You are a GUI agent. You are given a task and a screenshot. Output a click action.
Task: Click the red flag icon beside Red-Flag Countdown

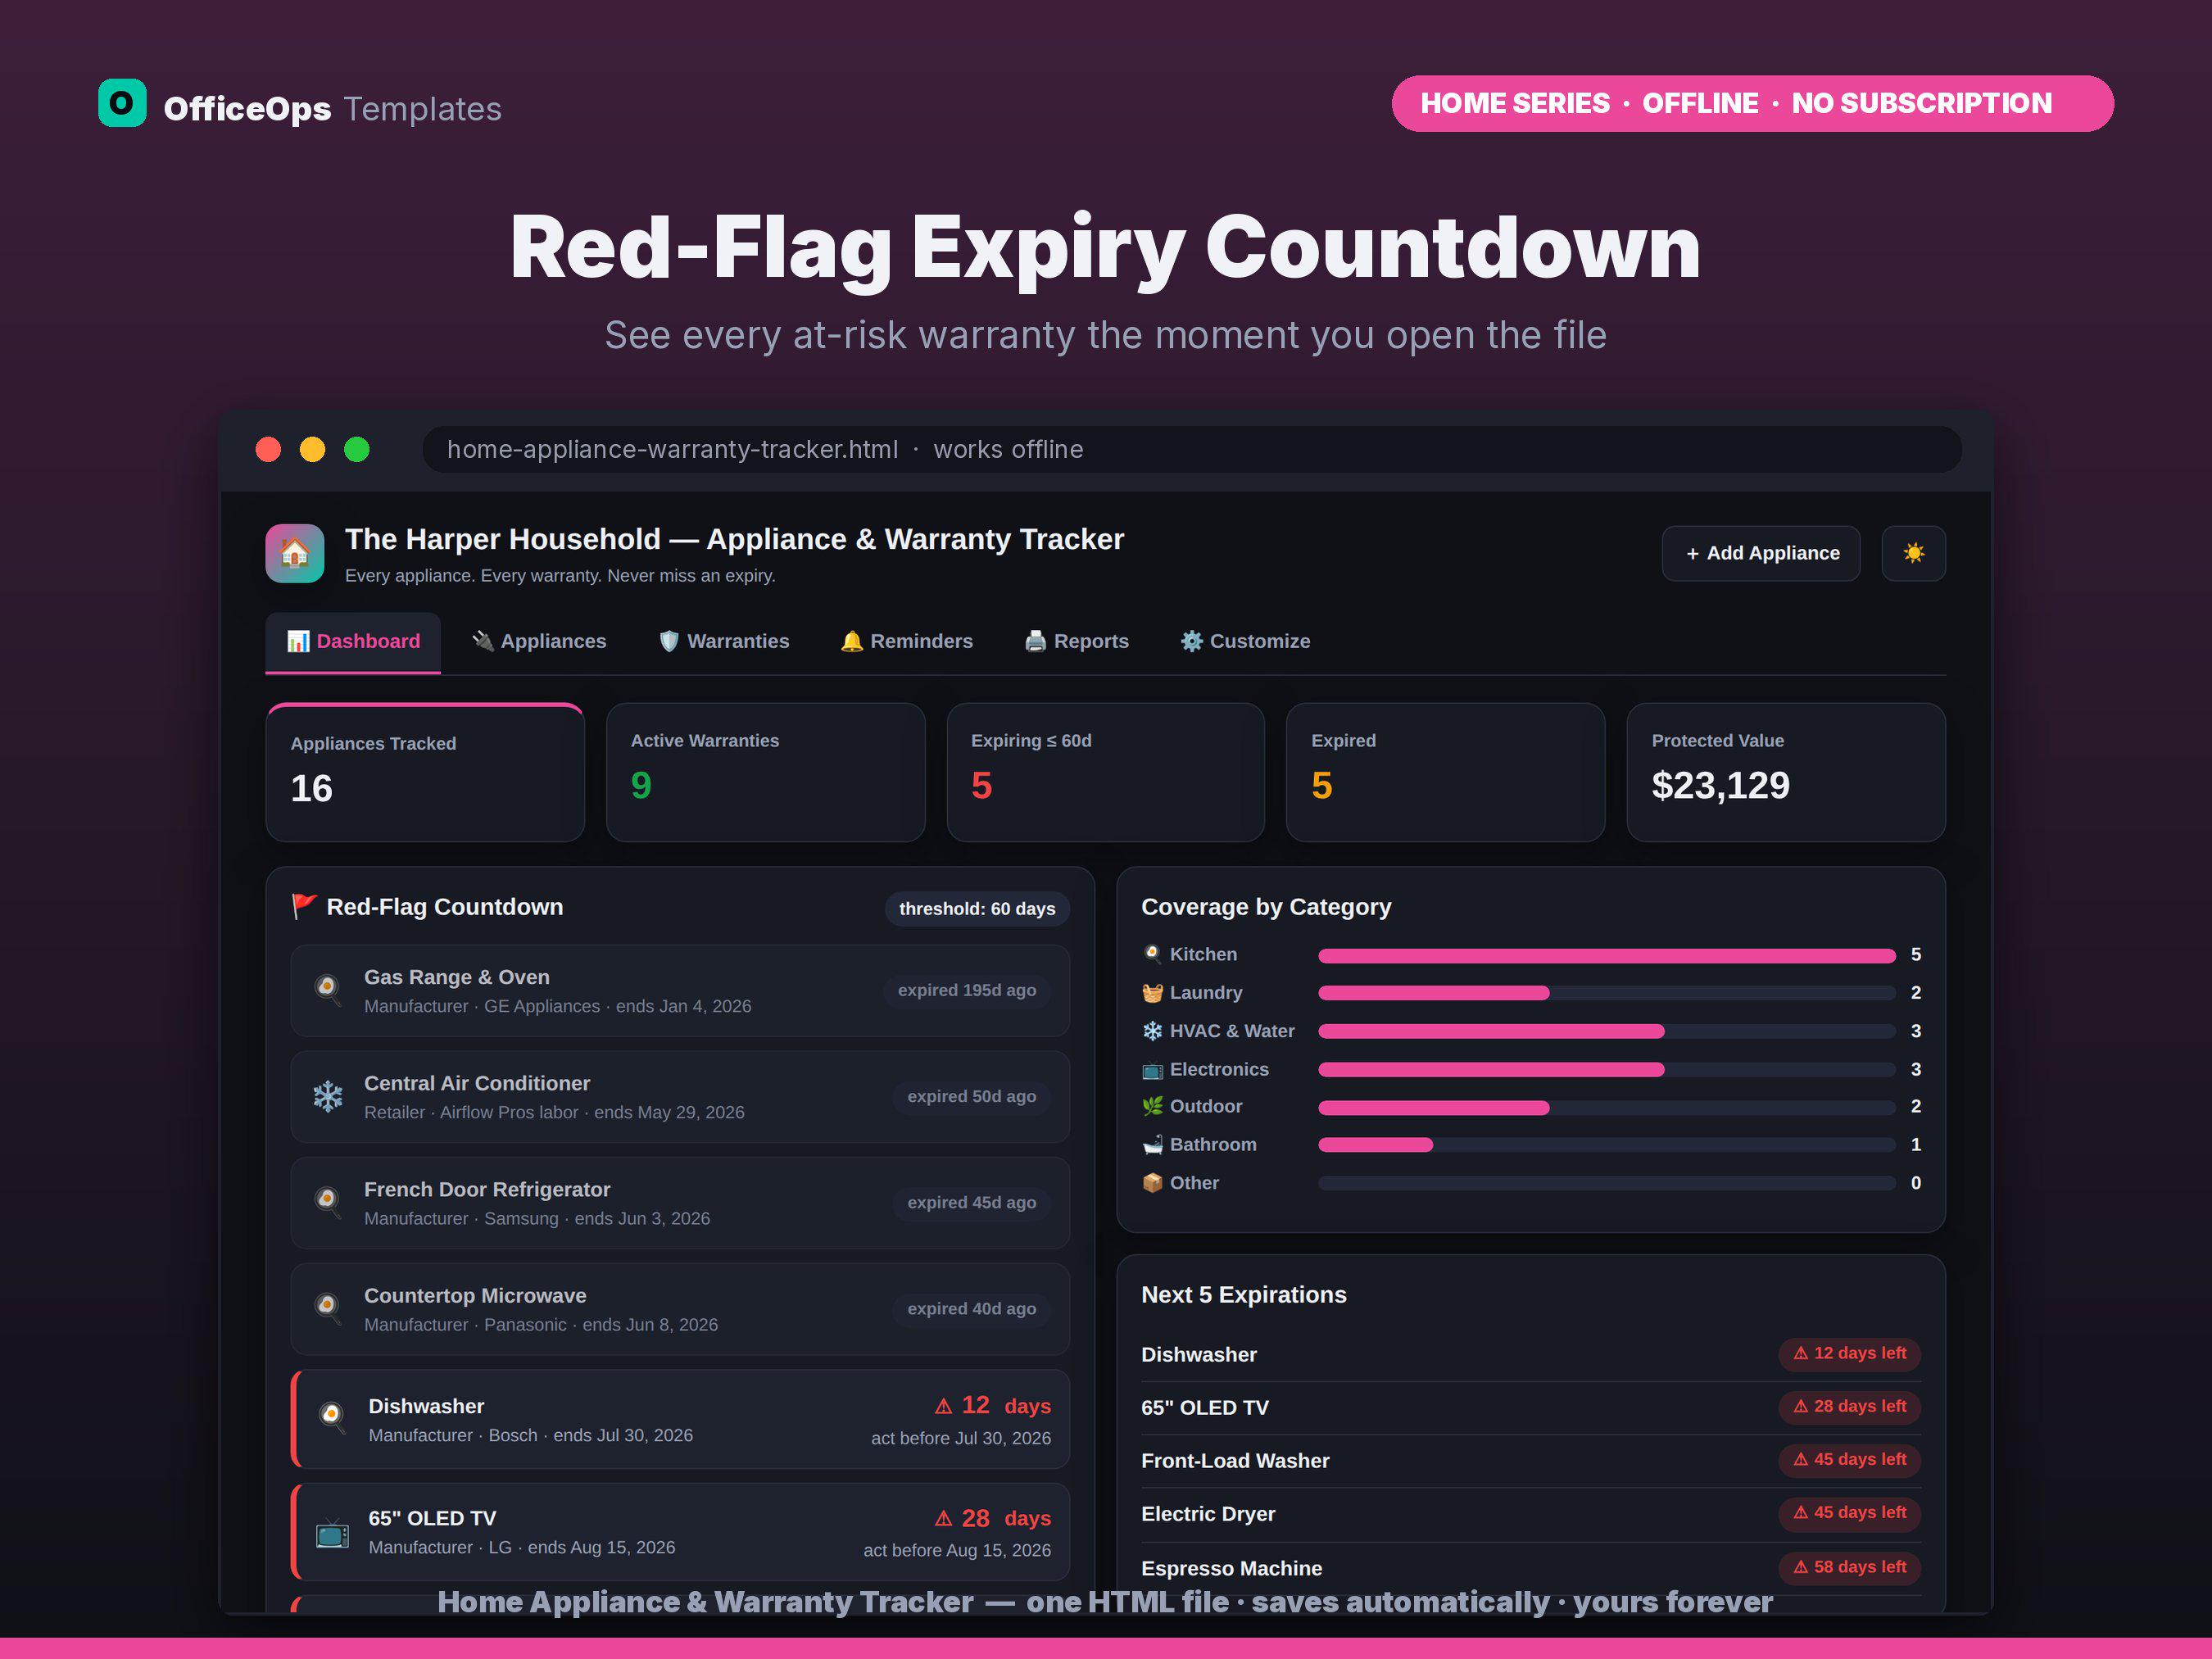point(304,906)
